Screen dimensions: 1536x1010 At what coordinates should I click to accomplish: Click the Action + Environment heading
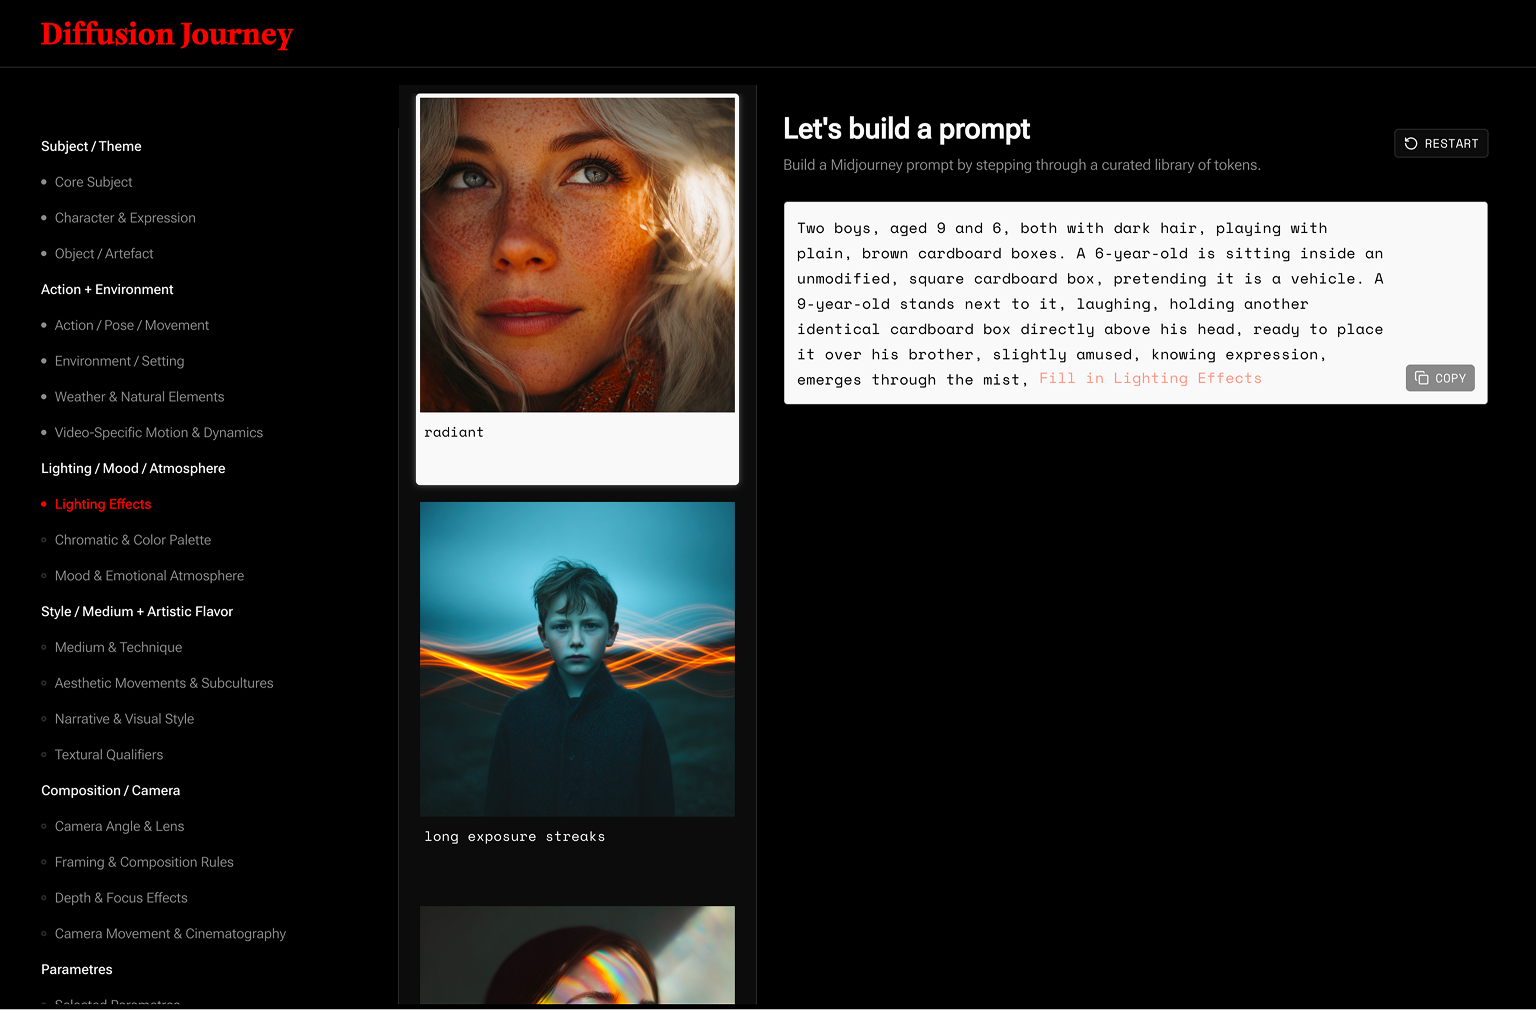click(107, 289)
